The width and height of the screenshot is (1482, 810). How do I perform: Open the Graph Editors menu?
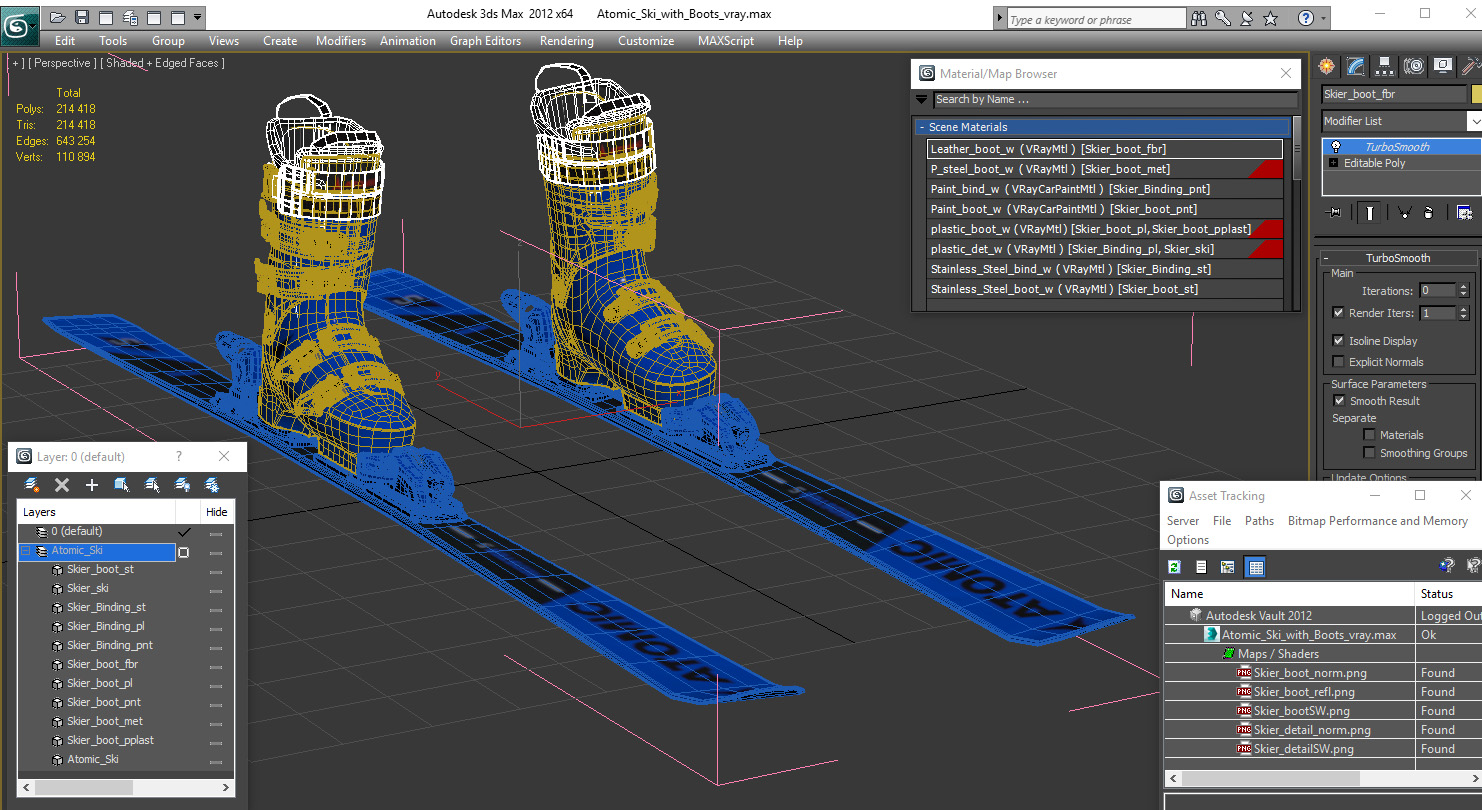485,41
